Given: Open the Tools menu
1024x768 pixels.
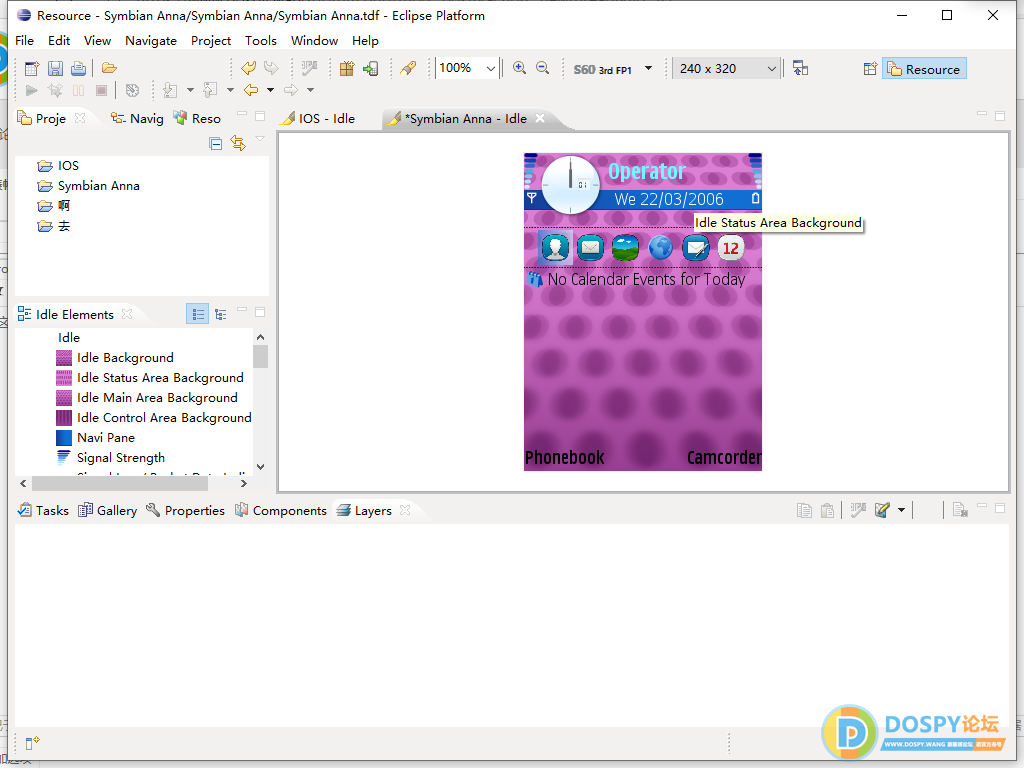Looking at the screenshot, I should (x=261, y=40).
